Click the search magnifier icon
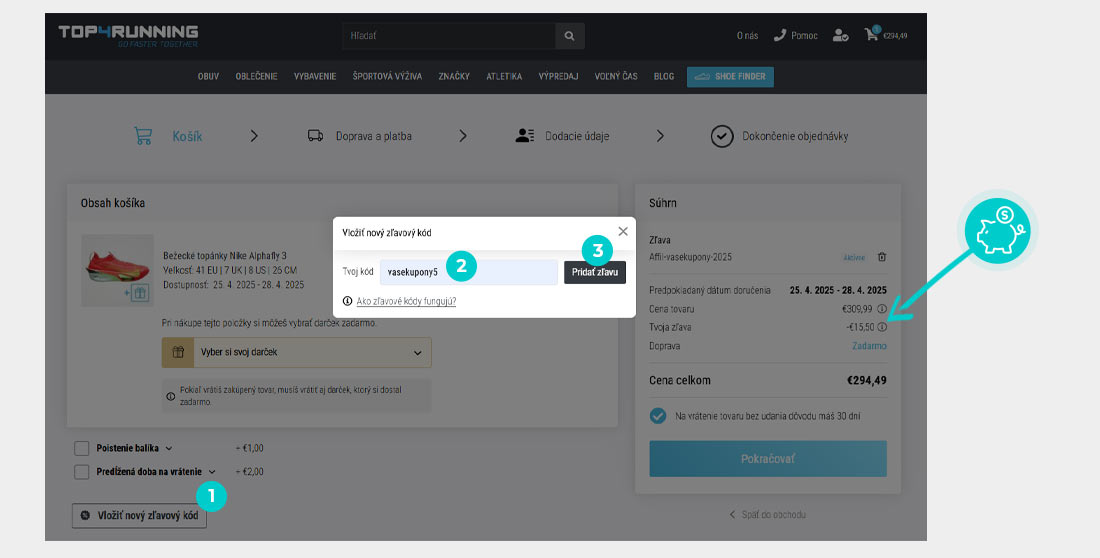1100x558 pixels. (x=569, y=36)
